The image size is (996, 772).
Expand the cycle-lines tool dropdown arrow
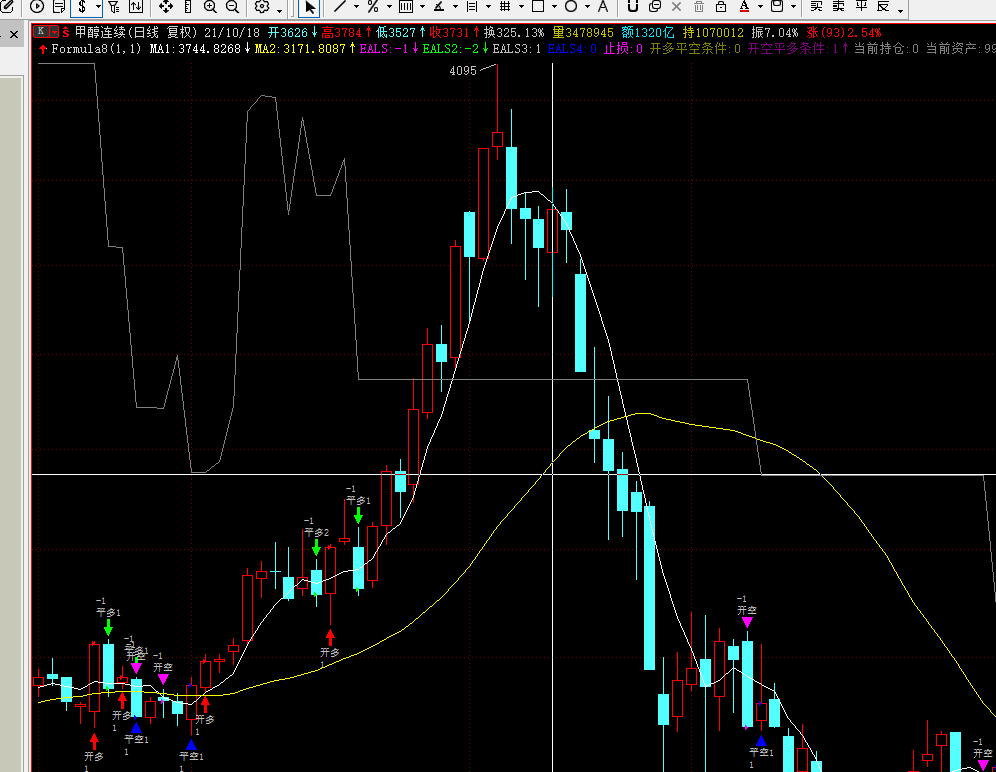422,7
